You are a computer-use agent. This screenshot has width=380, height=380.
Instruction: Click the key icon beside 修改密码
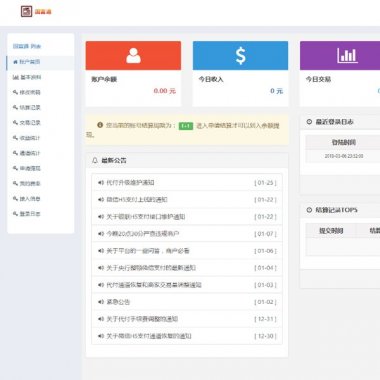15,92
